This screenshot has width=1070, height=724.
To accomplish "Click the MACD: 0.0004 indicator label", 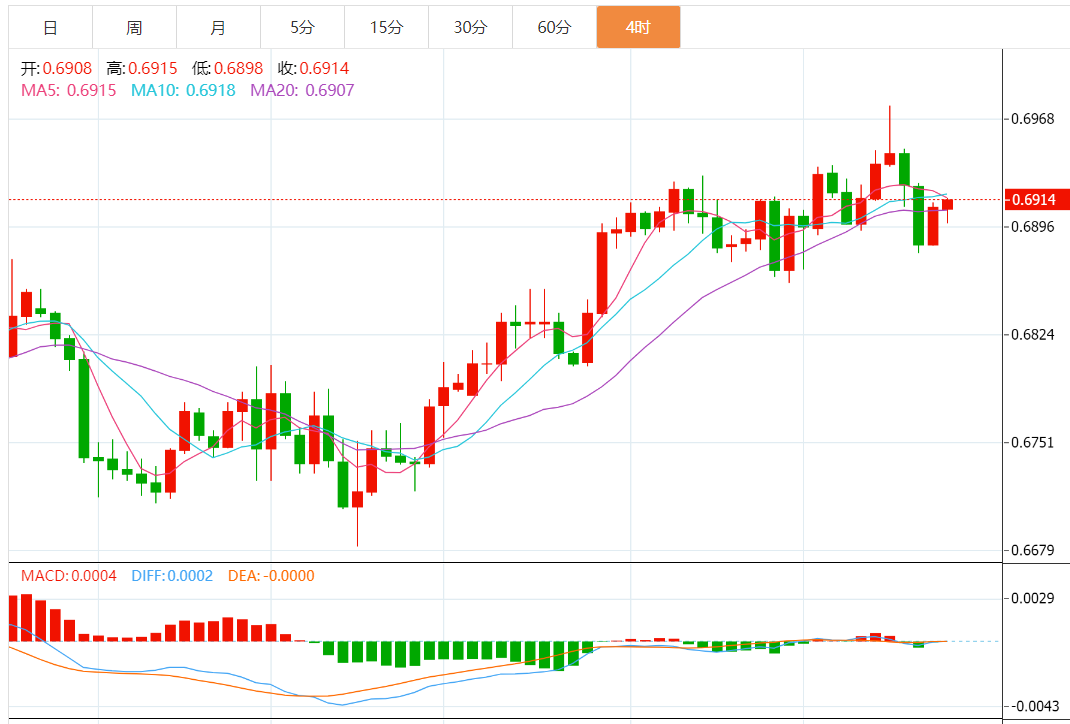I will point(69,576).
